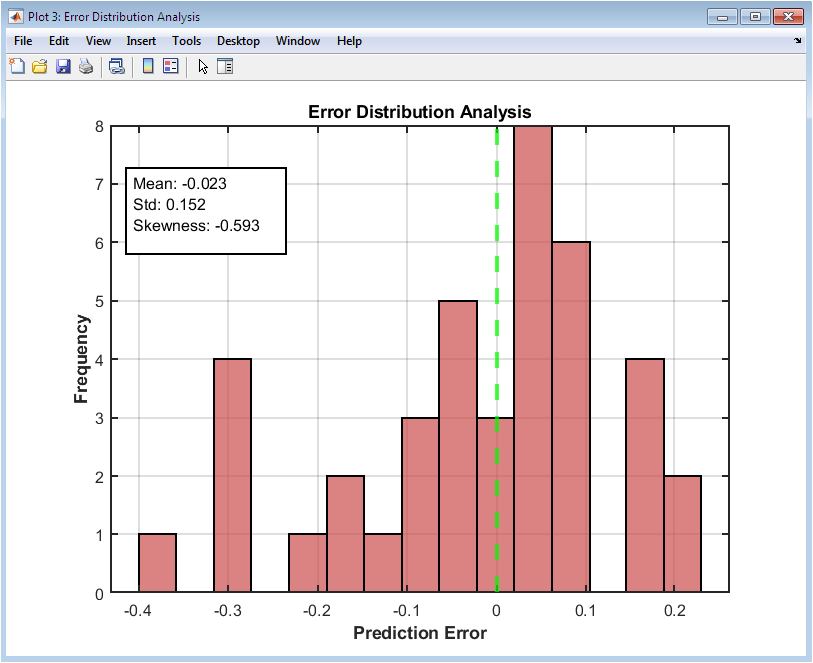
Task: Click the tallest histogram bar near 0.05
Action: (x=533, y=359)
